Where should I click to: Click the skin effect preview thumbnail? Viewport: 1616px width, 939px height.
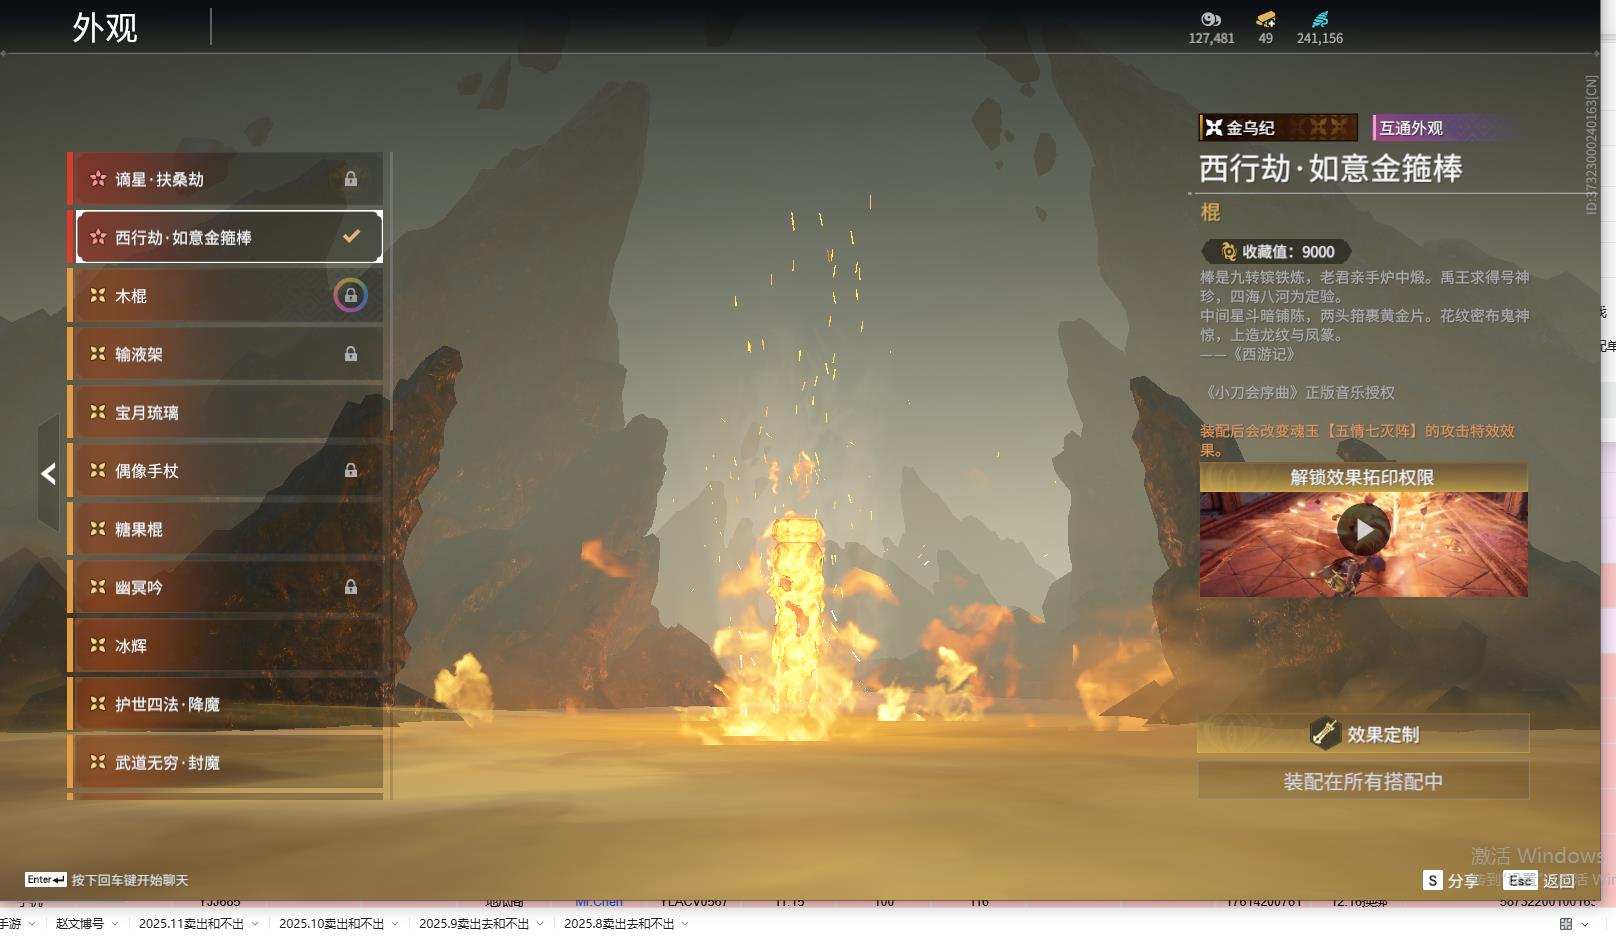coord(1363,544)
